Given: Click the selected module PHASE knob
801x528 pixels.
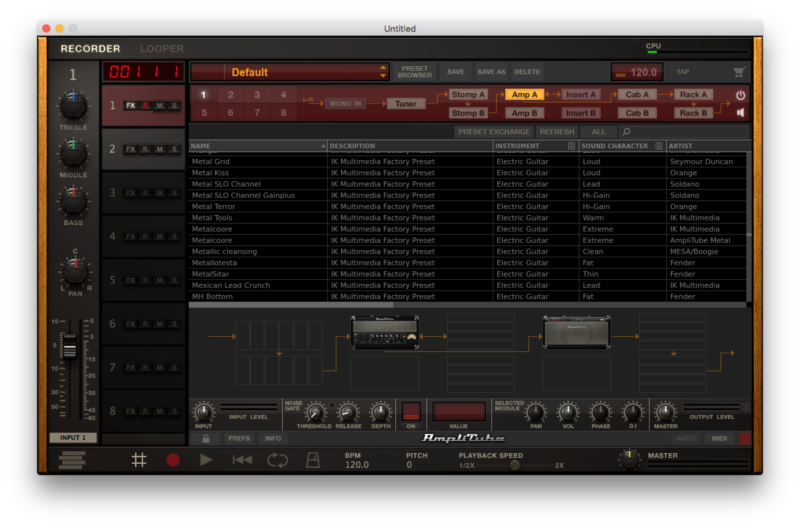Looking at the screenshot, I should [600, 412].
